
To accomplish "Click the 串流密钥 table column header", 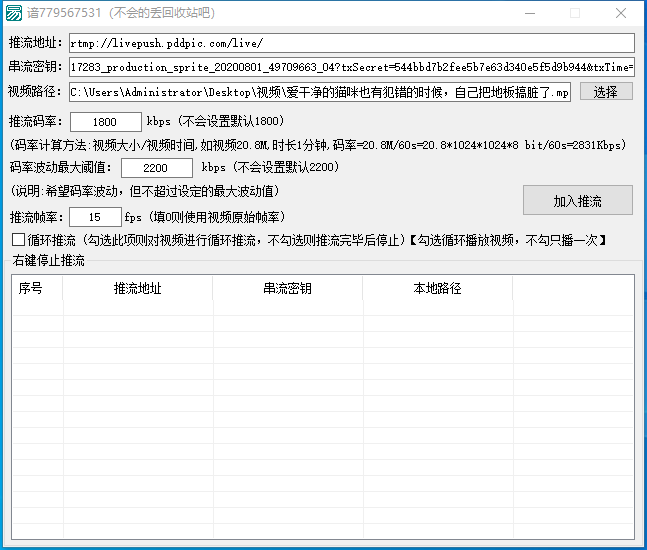I will [288, 288].
